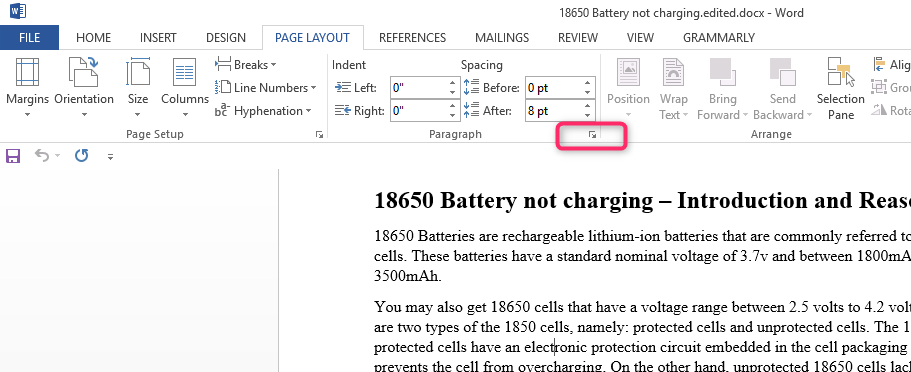Save the document with Save icon

pyautogui.click(x=13, y=156)
